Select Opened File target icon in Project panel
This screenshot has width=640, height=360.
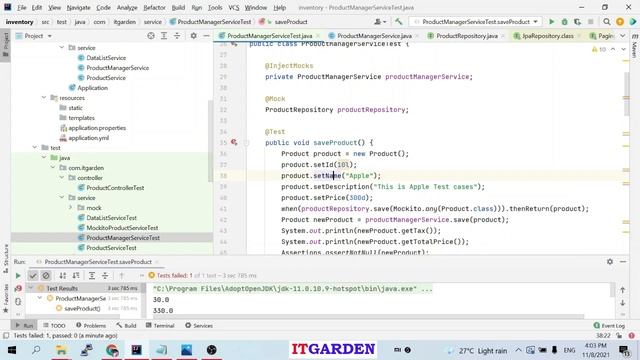[x=151, y=36]
